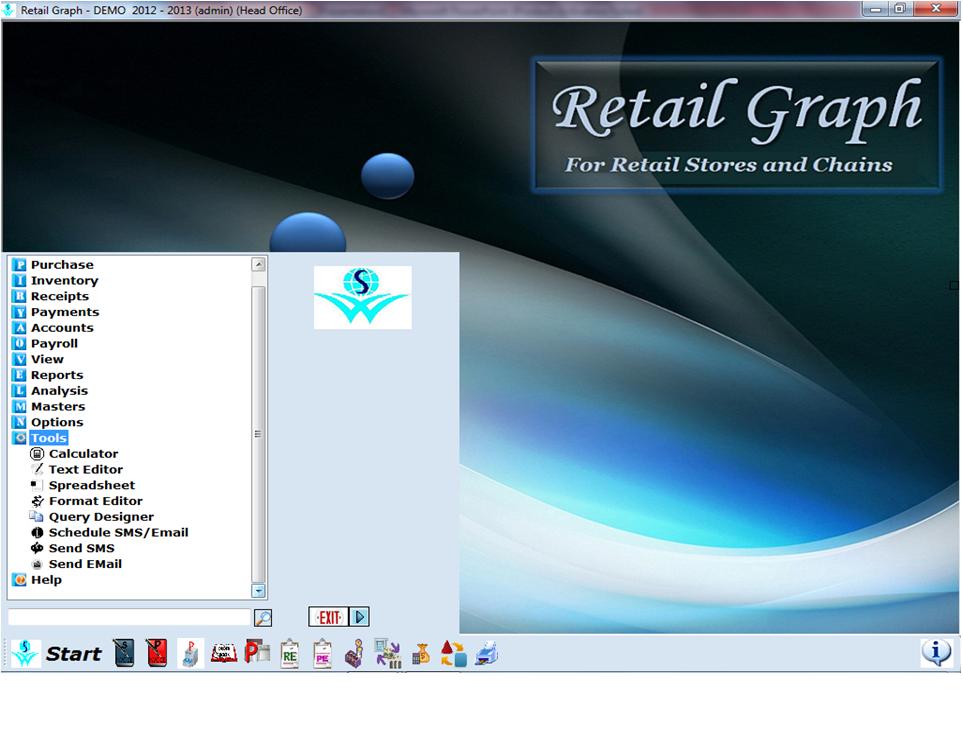This screenshot has height=745, width=963.
Task: Expand the Receipts menu
Action: pos(60,296)
